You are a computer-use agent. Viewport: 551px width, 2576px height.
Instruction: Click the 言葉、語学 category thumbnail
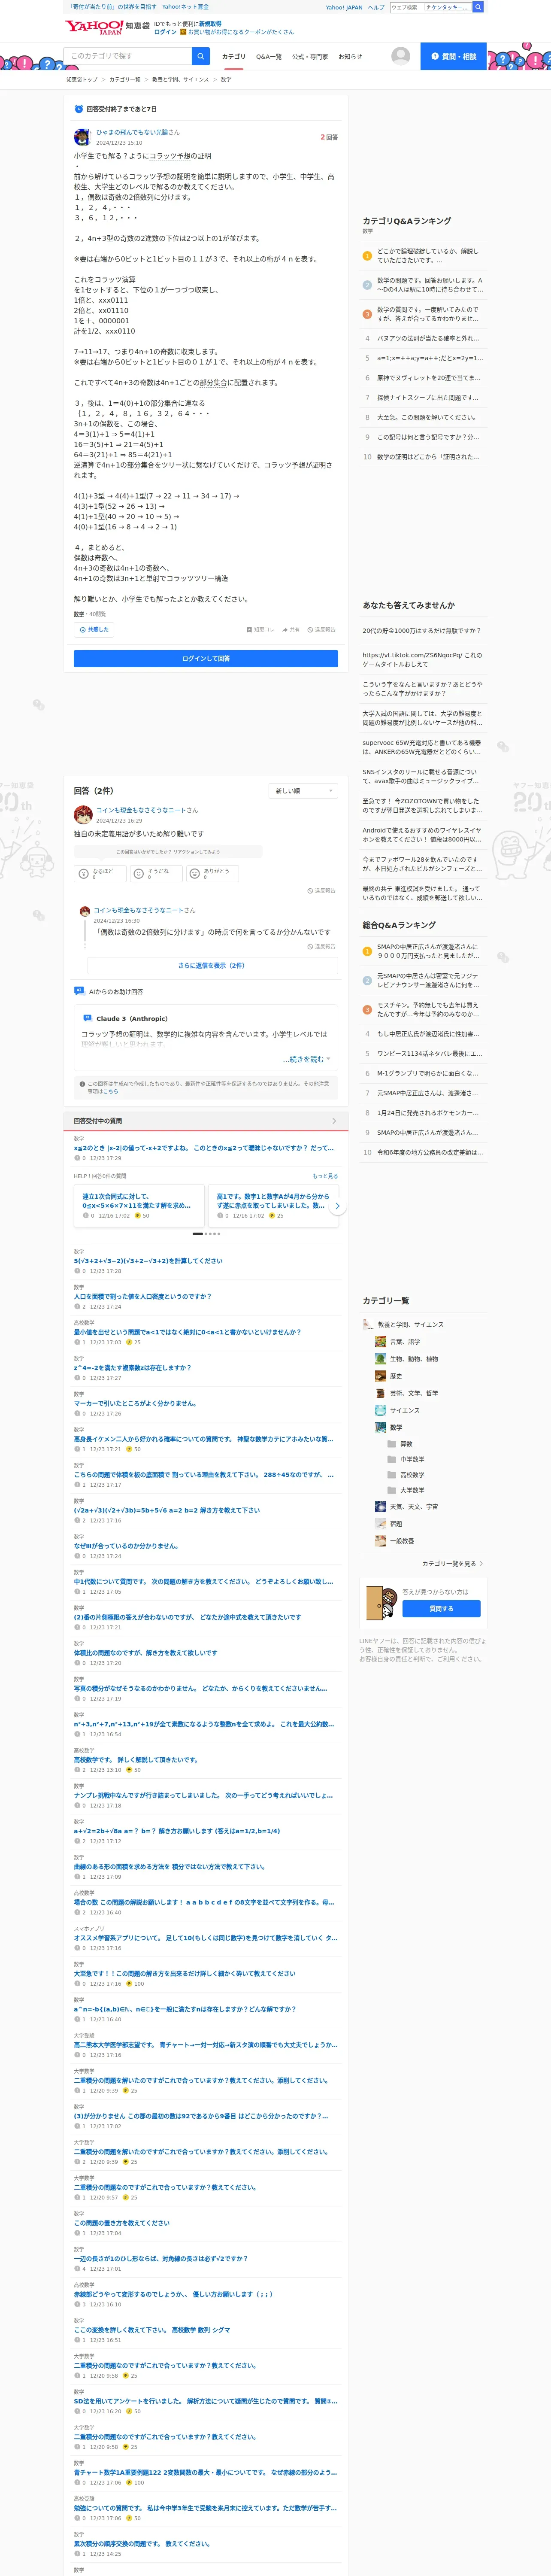tap(380, 1342)
